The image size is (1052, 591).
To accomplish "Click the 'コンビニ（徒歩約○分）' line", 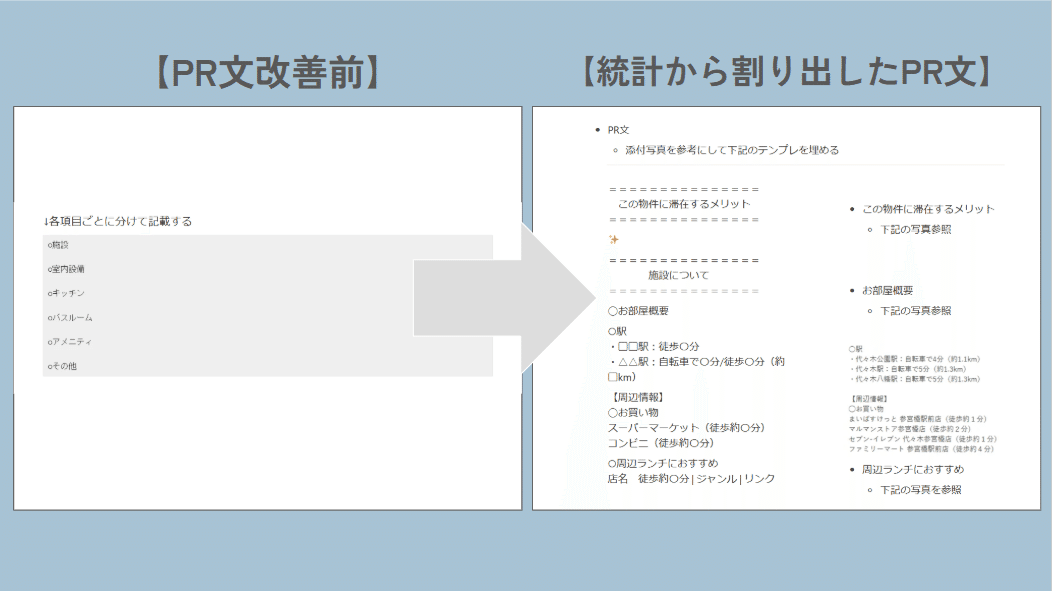I will [661, 443].
